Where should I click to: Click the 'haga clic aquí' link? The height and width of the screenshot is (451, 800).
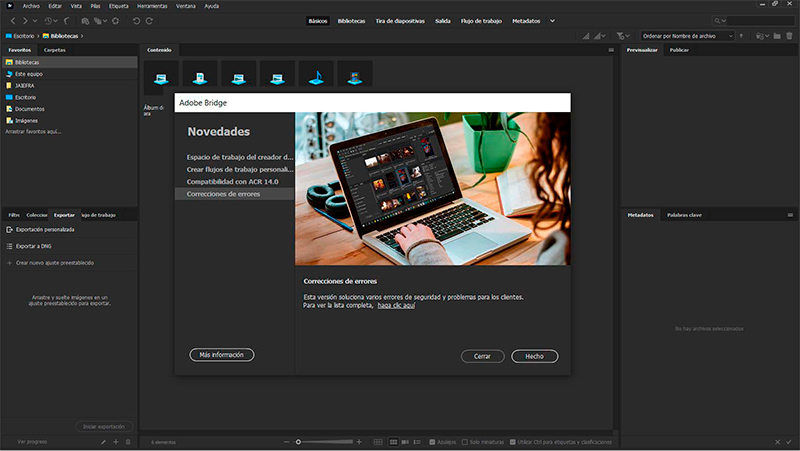[396, 305]
